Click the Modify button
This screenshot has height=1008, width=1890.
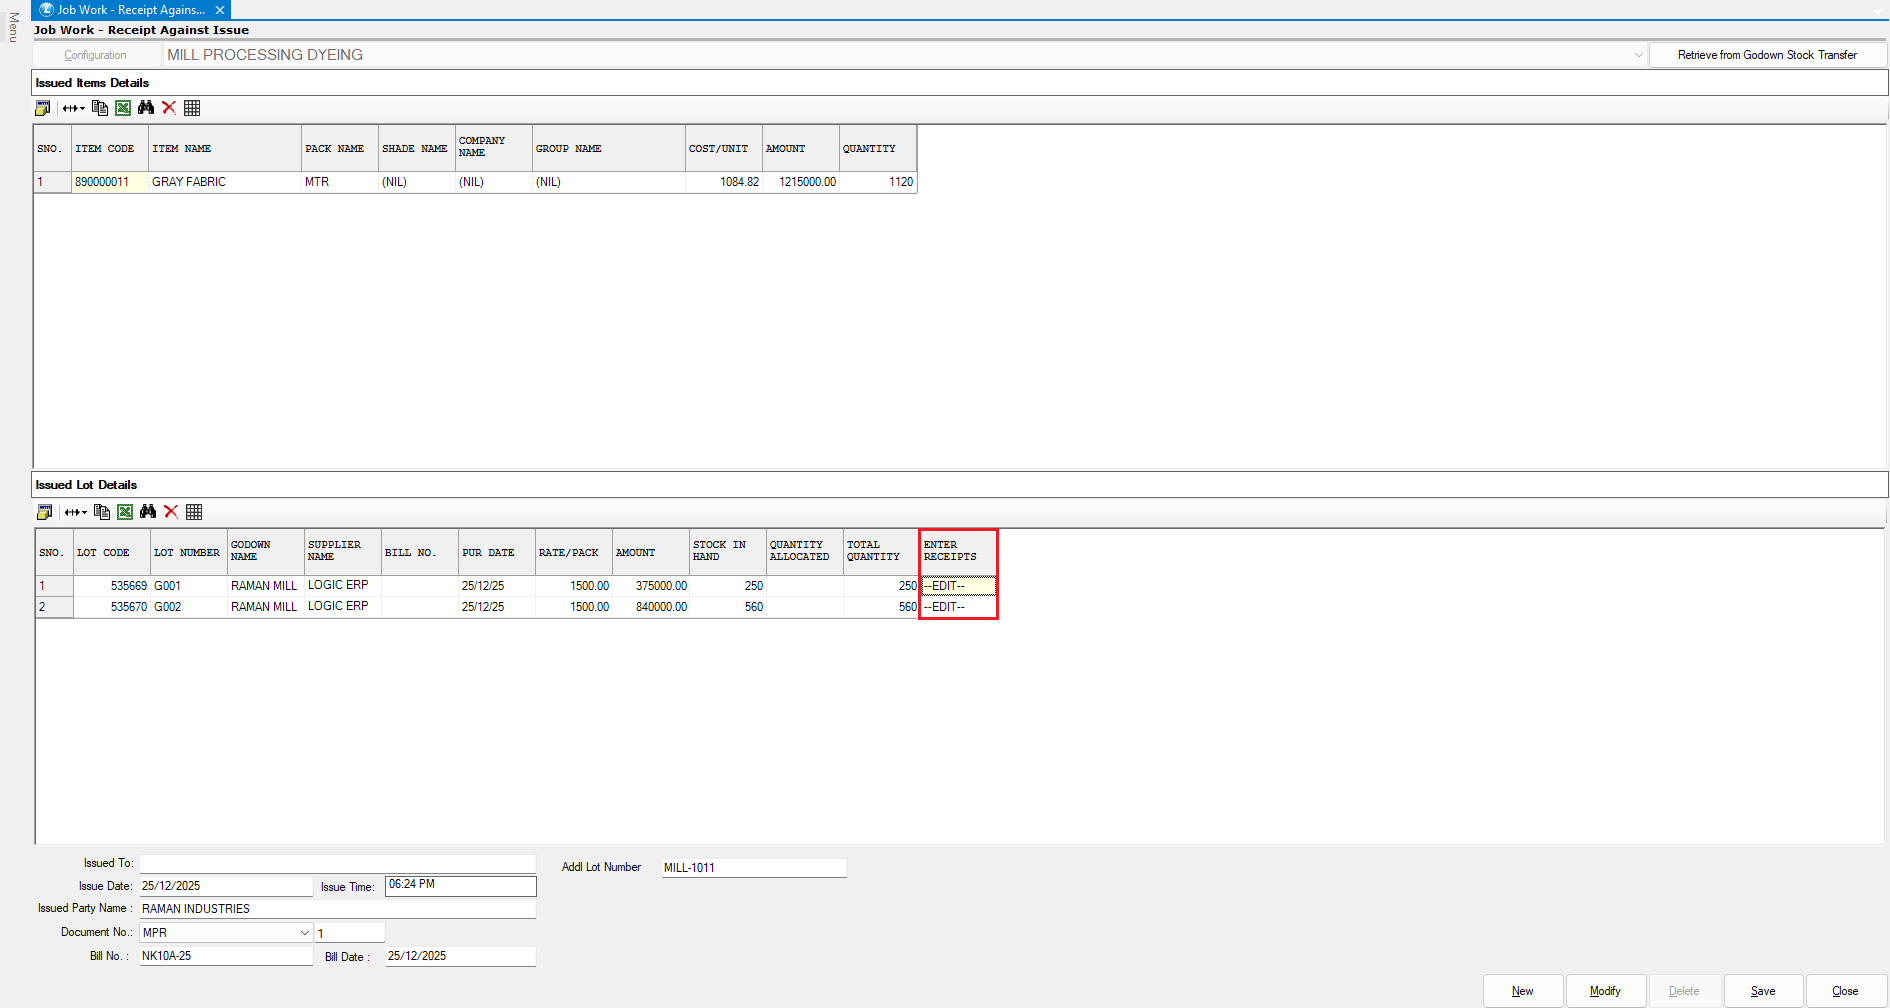coord(1605,991)
